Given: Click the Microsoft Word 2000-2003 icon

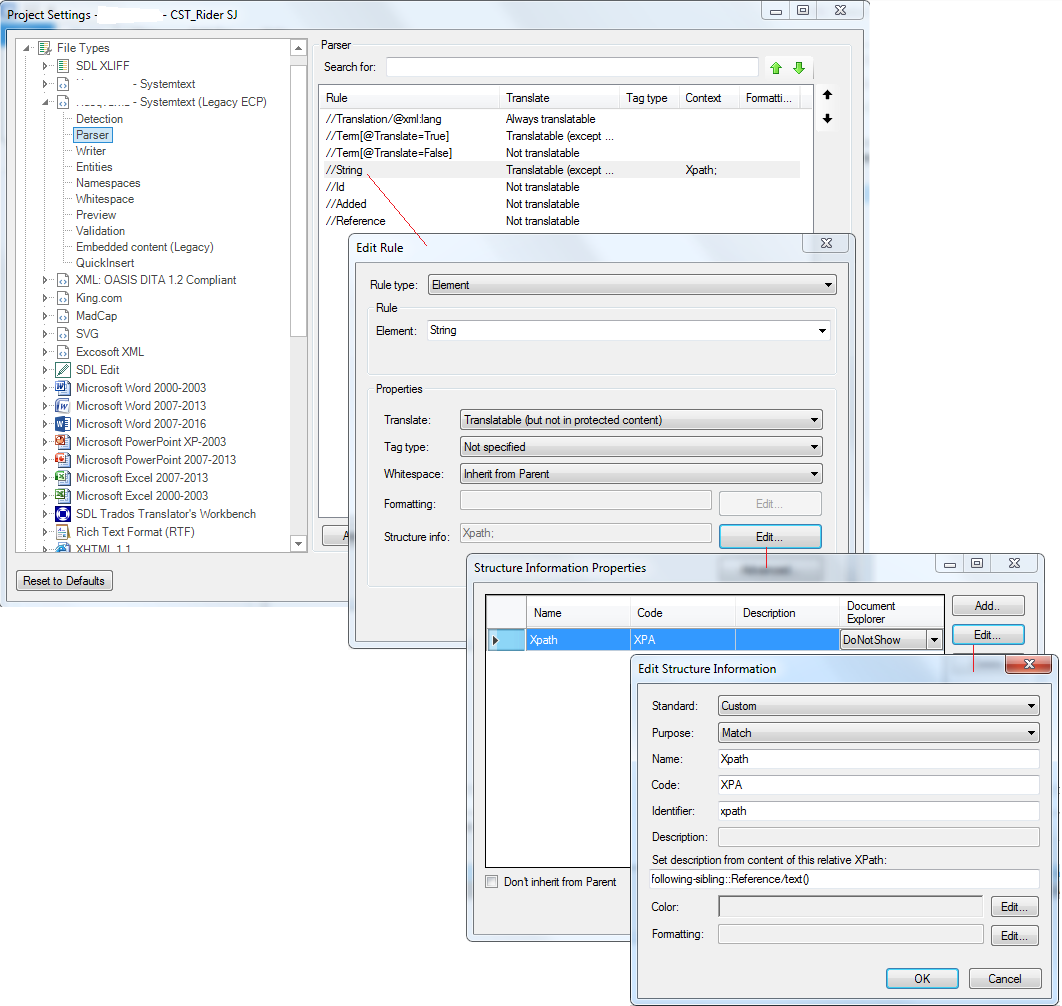Looking at the screenshot, I should 63,387.
